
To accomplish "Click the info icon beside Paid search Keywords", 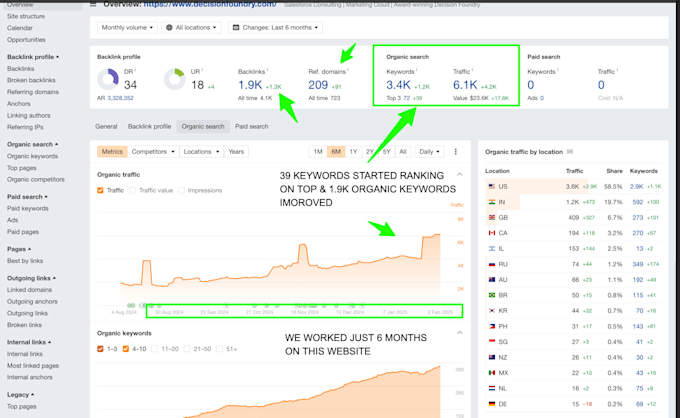I will coord(557,69).
